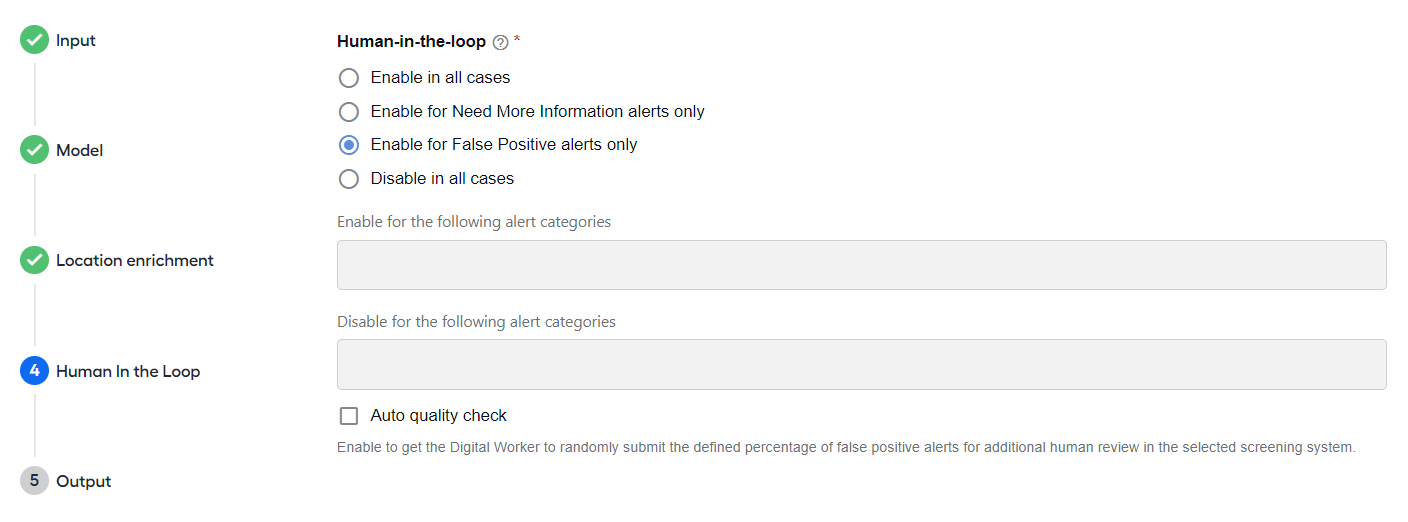Select Enable for Need More Information alerts only
1408x522 pixels.
pyautogui.click(x=349, y=112)
